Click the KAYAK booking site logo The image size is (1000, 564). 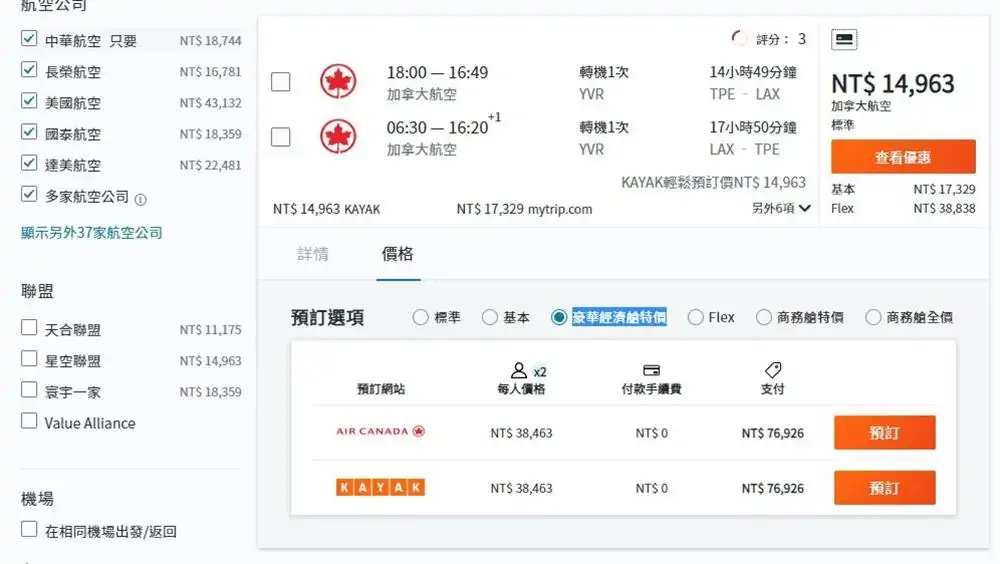point(380,487)
